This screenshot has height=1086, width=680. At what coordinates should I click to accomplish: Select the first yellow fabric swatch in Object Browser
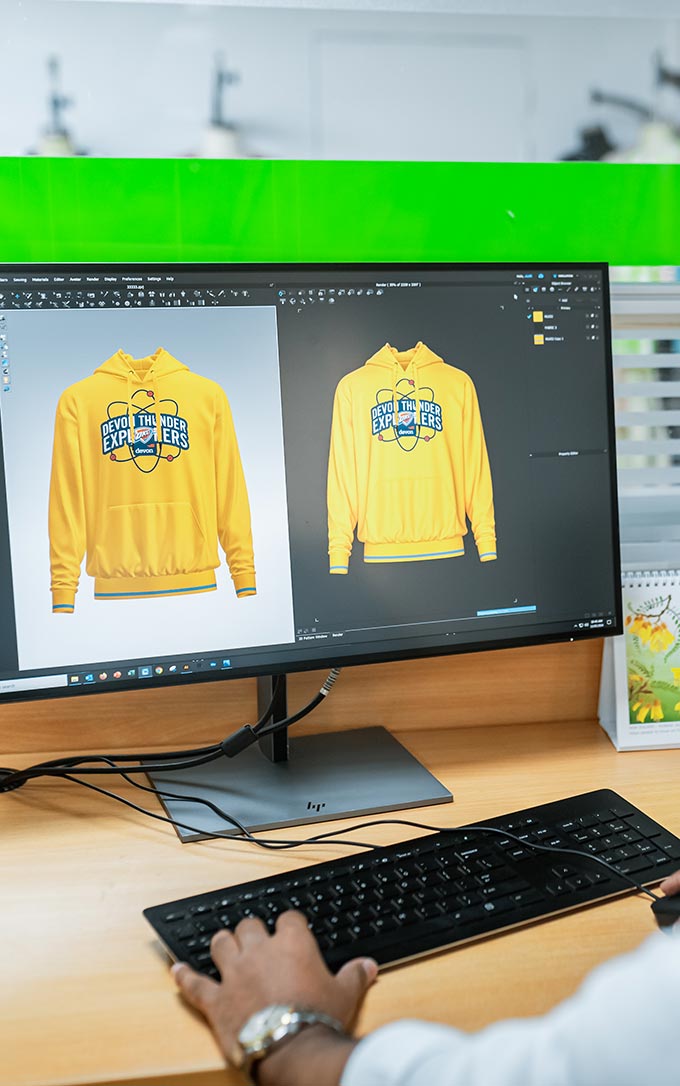point(538,317)
